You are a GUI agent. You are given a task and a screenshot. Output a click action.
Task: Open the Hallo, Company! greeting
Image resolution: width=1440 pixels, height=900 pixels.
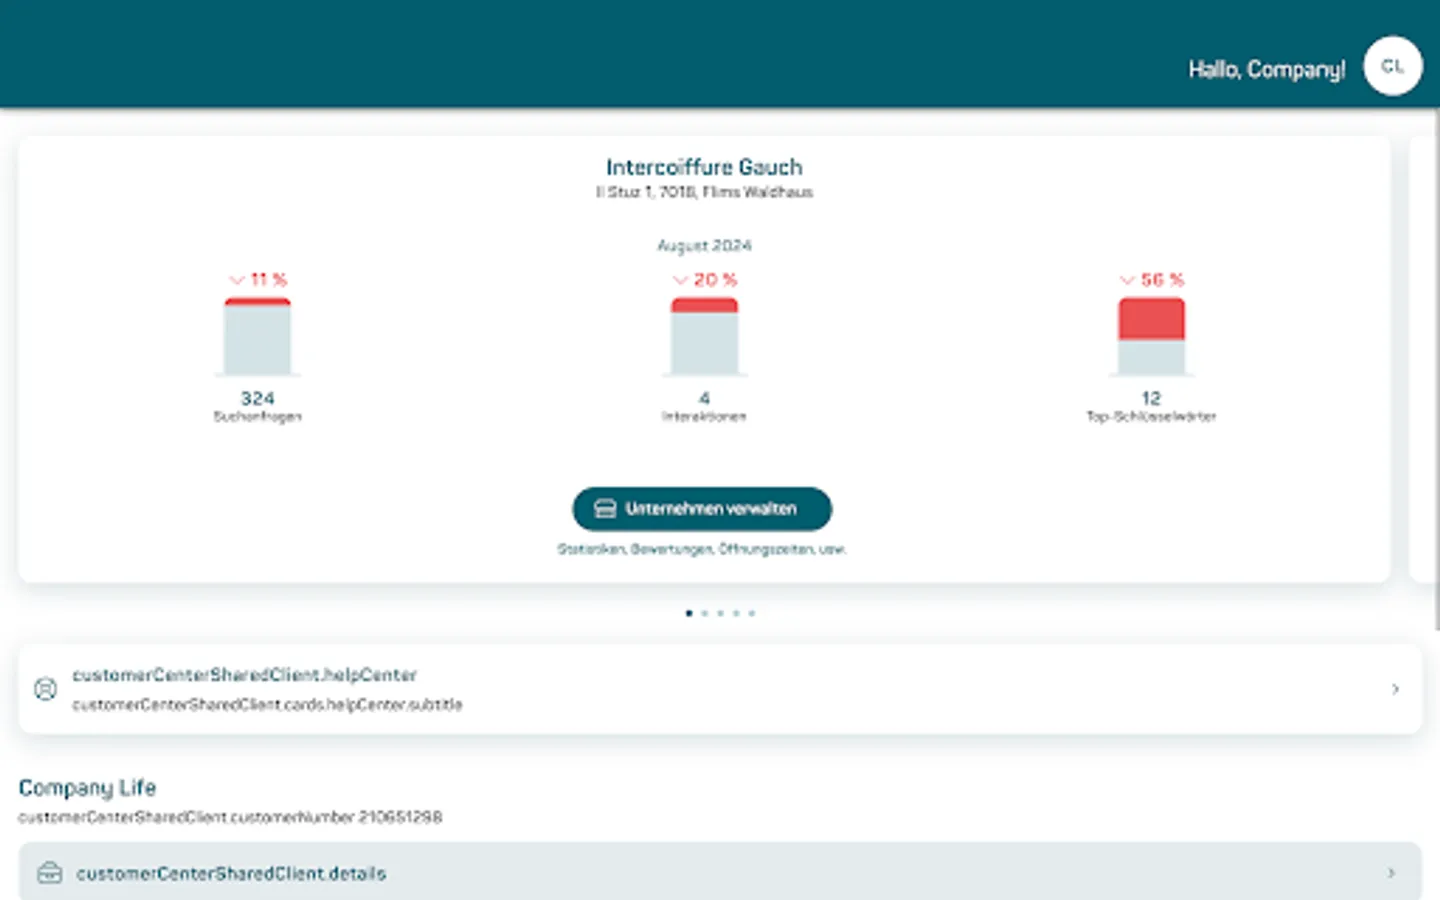[x=1266, y=70]
